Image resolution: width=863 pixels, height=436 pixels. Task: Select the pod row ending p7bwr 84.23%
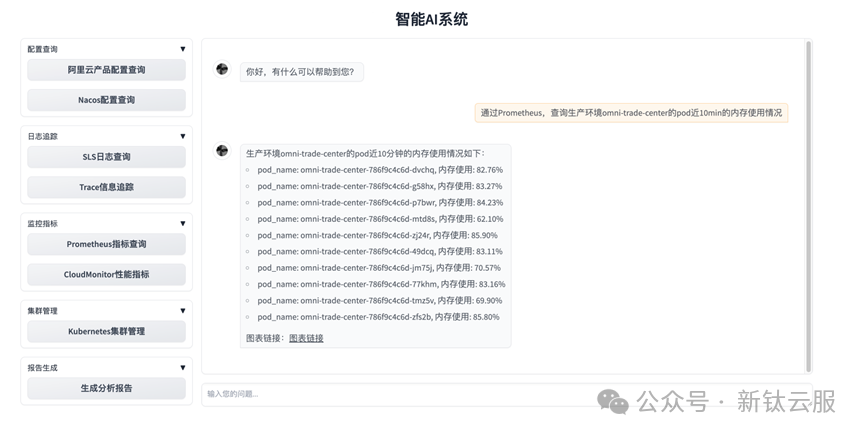380,203
